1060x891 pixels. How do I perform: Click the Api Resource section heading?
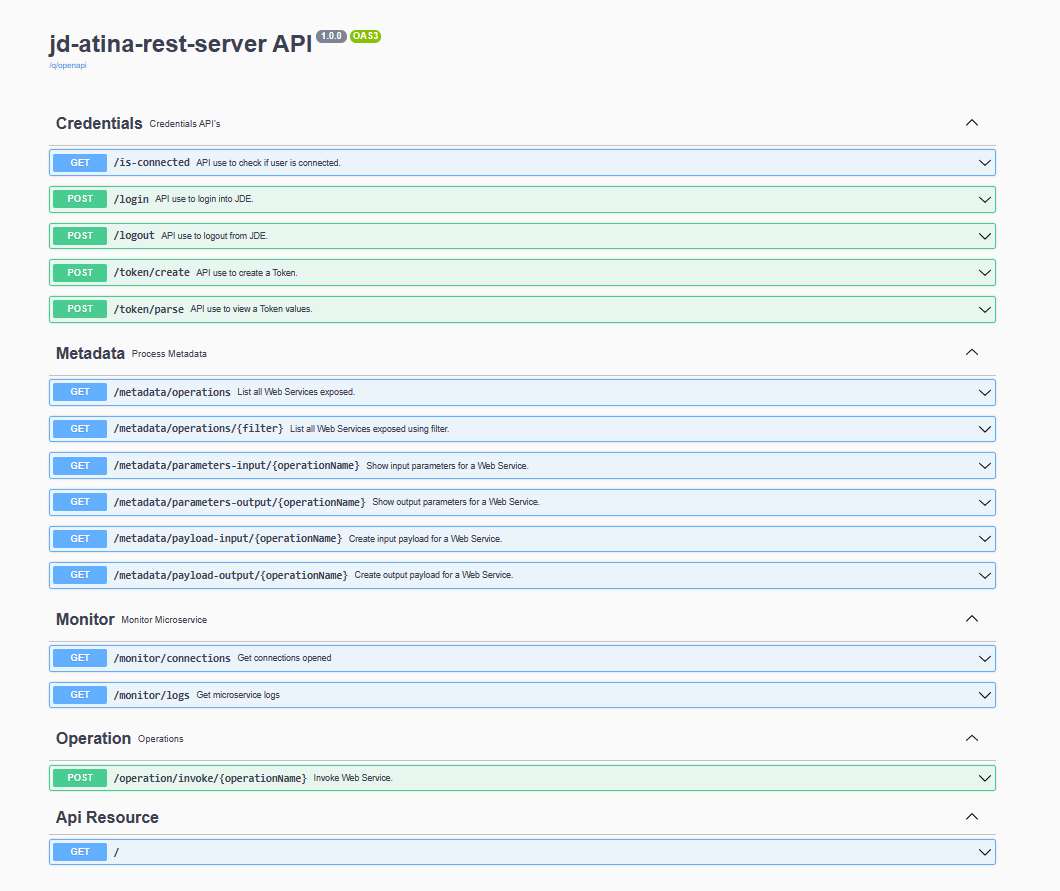[x=107, y=817]
